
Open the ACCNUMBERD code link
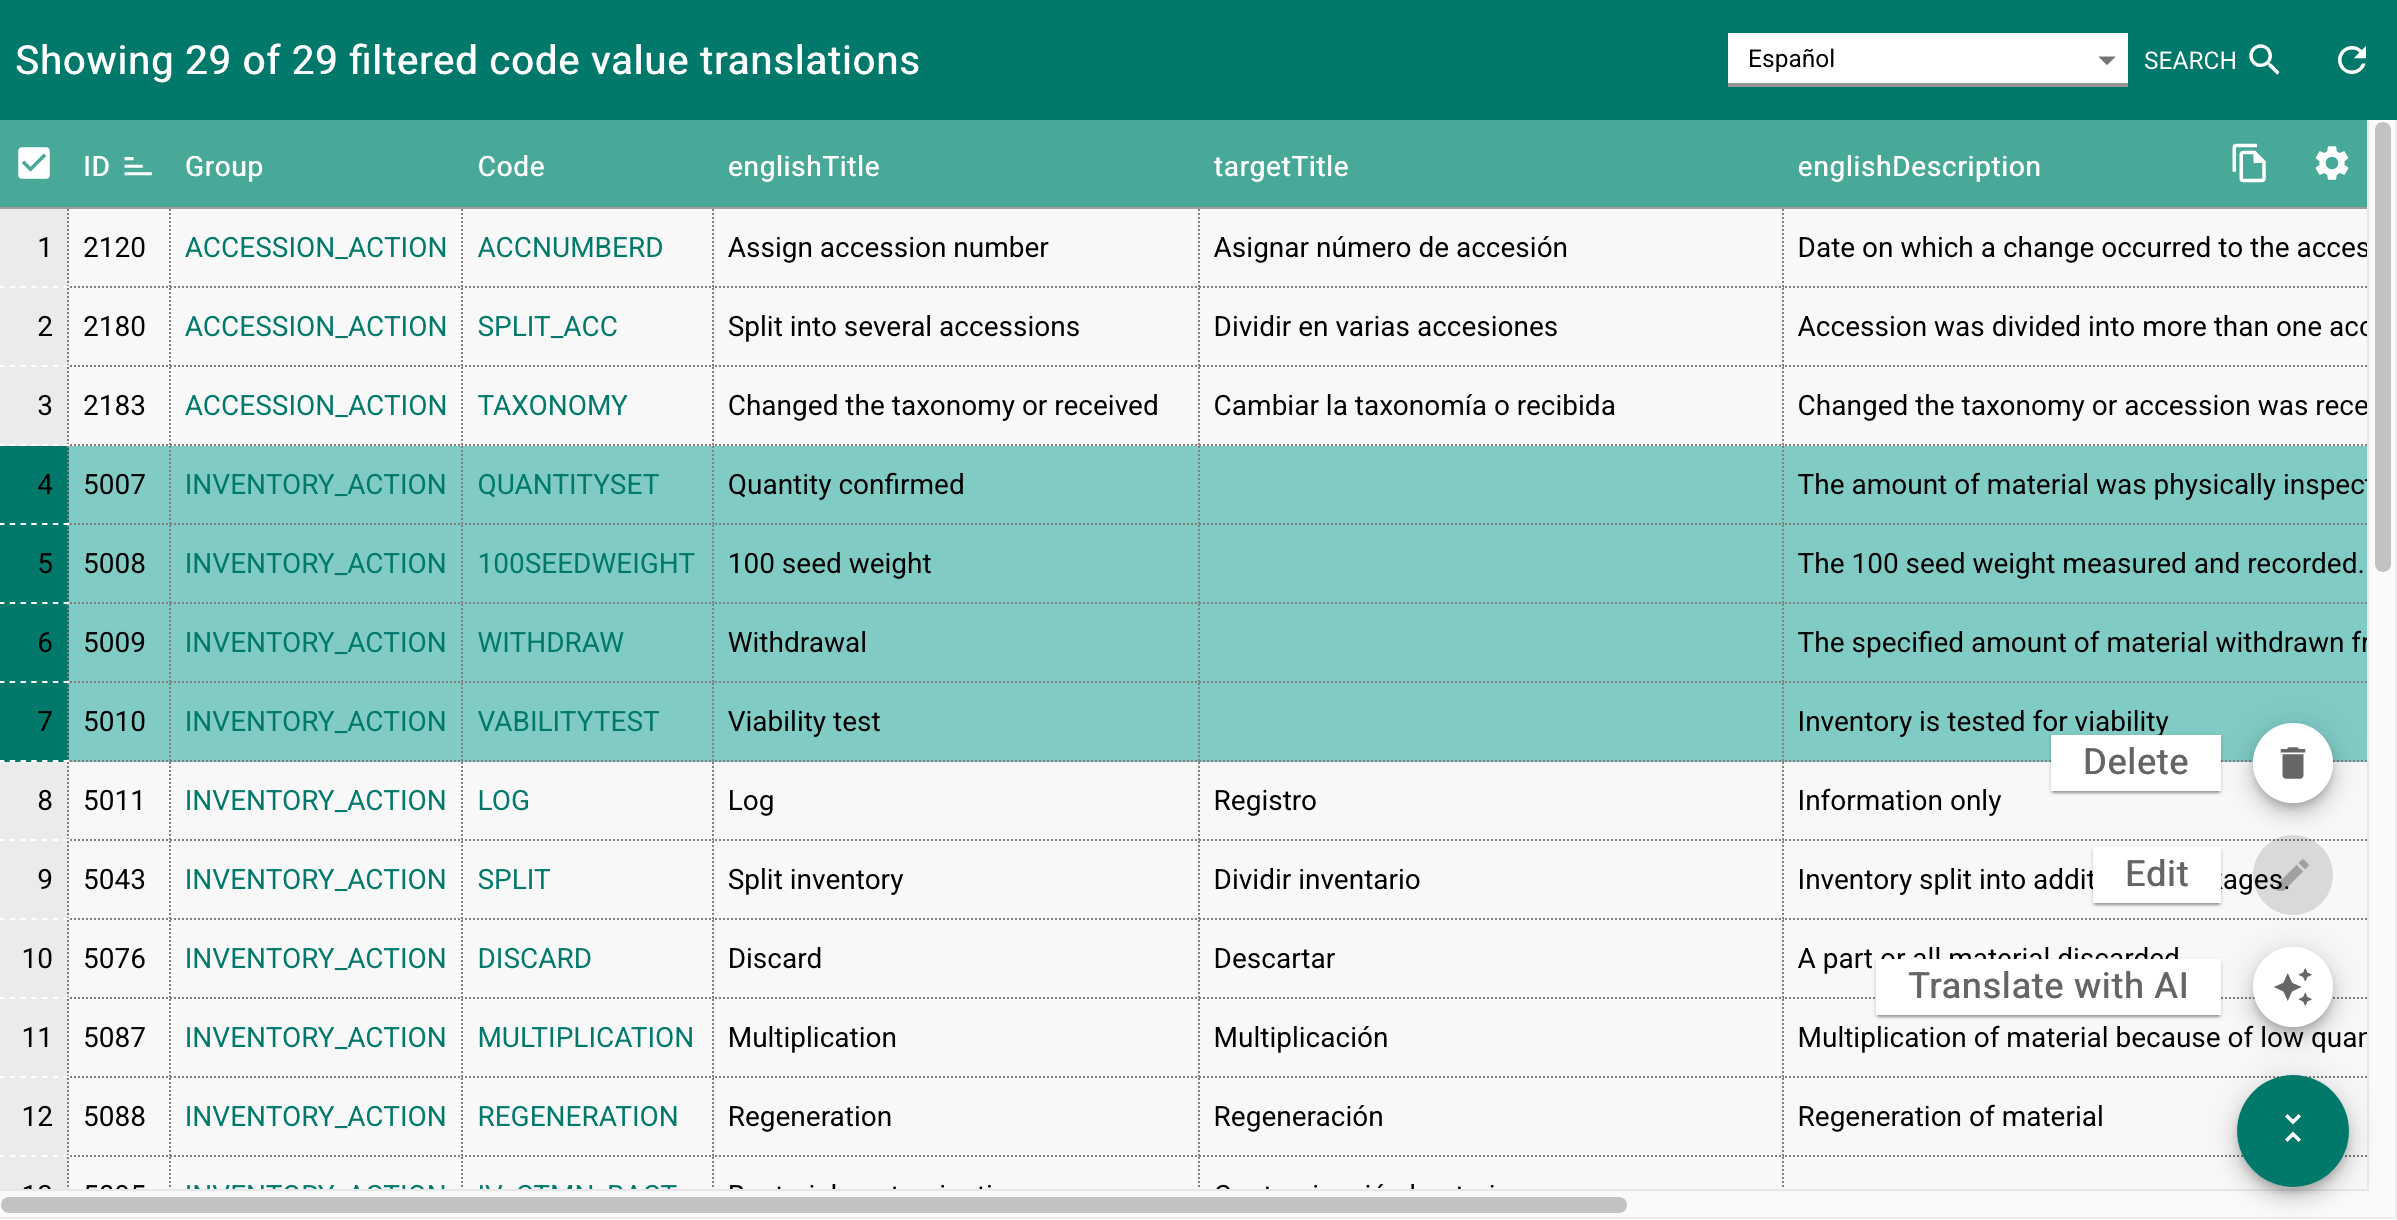tap(570, 247)
